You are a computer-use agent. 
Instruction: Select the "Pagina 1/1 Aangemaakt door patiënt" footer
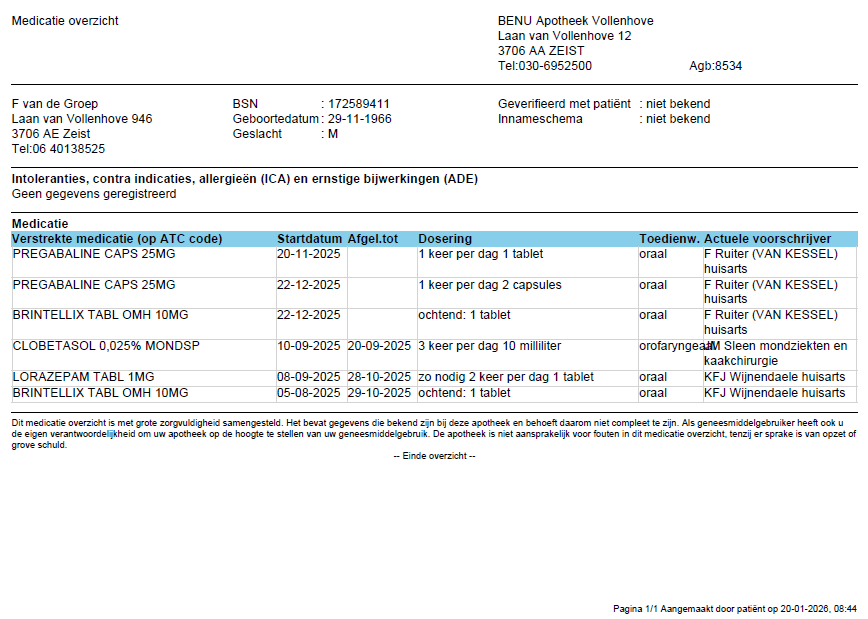(x=735, y=609)
